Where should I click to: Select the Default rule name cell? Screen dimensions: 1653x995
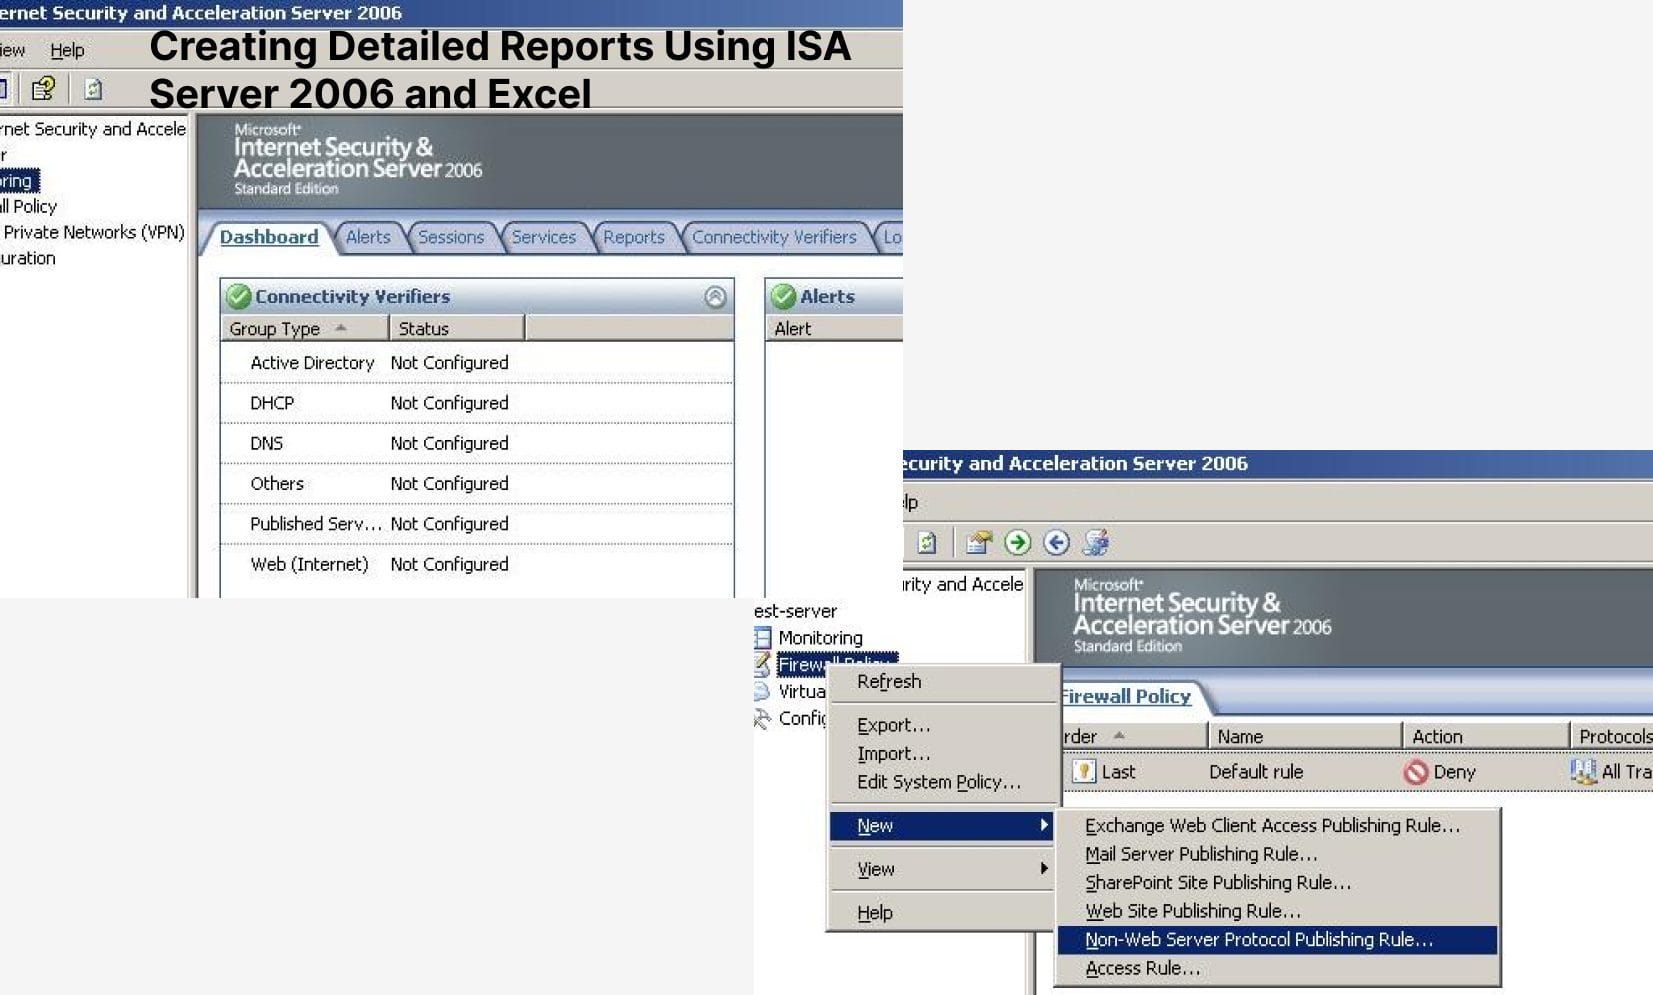point(1256,772)
